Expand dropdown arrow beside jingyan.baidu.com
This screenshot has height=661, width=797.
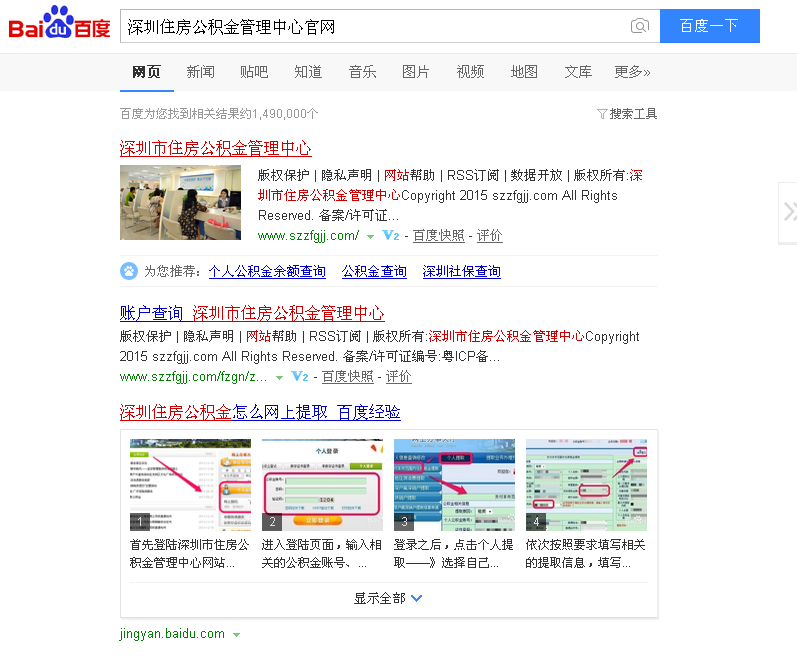pos(236,635)
